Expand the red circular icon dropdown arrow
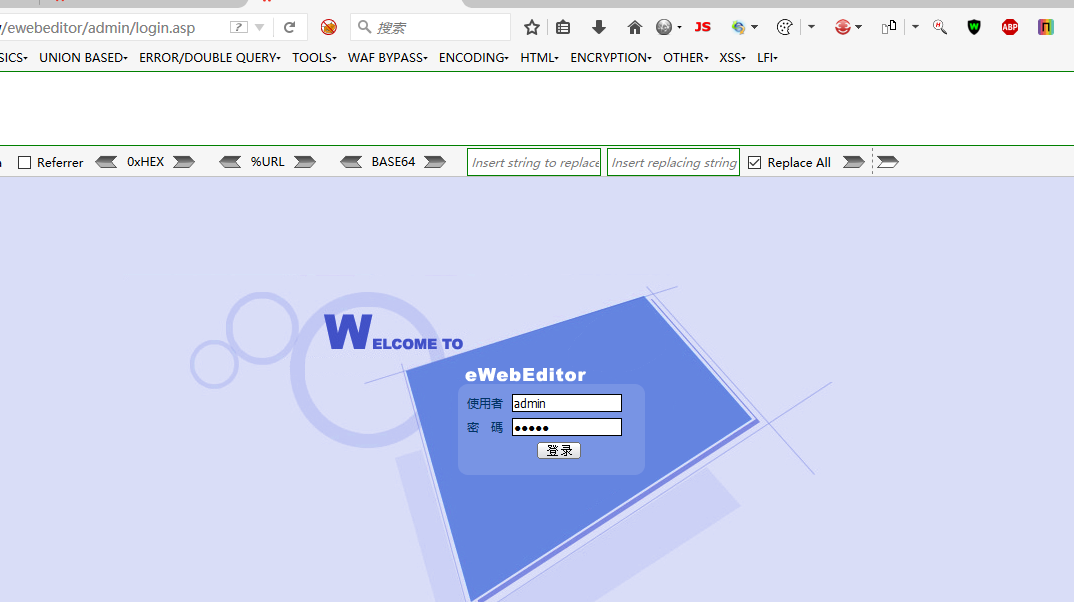The width and height of the screenshot is (1074, 602). coord(858,27)
